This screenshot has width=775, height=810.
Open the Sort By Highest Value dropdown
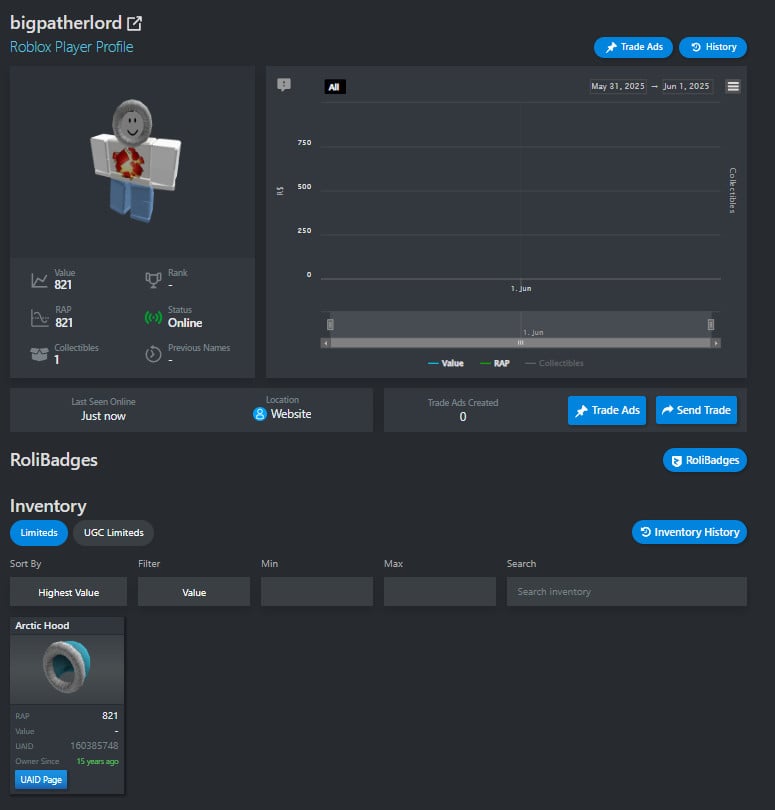point(68,592)
